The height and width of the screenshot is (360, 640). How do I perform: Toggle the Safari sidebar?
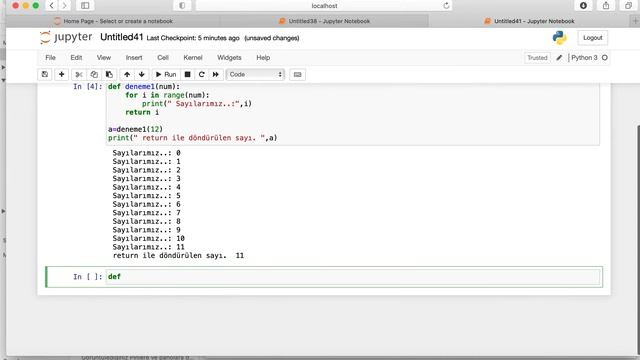85,6
